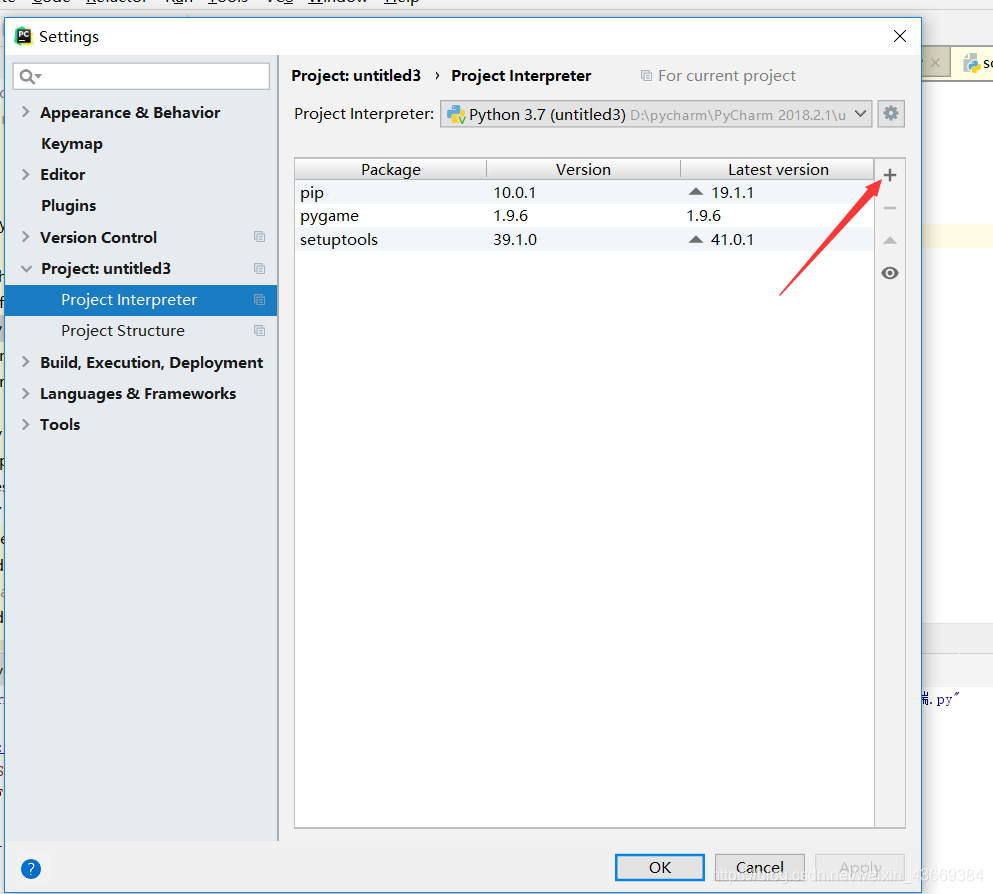Click the minus icon to uninstall package
This screenshot has height=894, width=993.
click(x=890, y=208)
